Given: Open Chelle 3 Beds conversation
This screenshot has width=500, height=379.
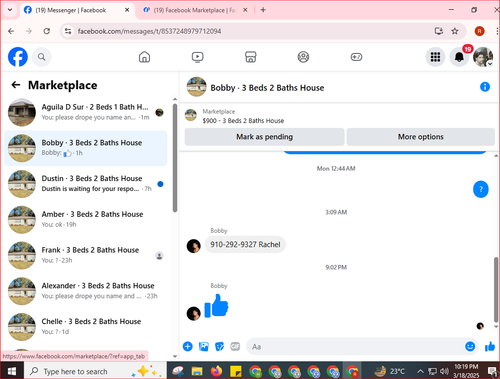Looking at the screenshot, I should click(x=86, y=326).
